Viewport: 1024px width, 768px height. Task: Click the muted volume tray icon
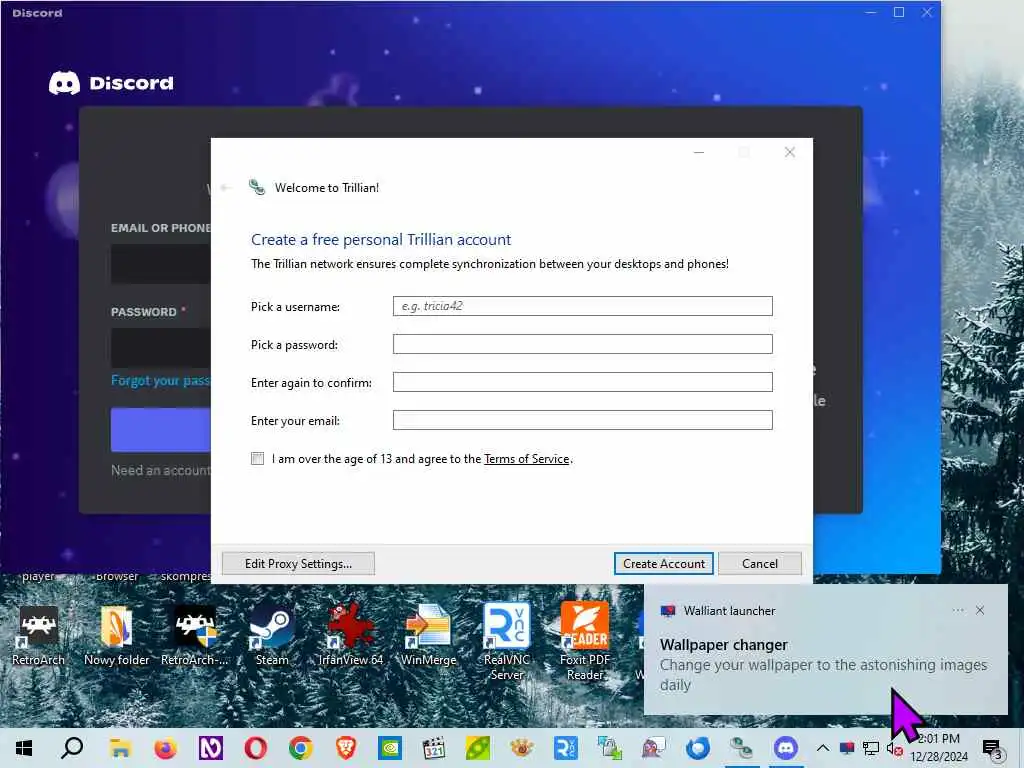click(x=894, y=748)
